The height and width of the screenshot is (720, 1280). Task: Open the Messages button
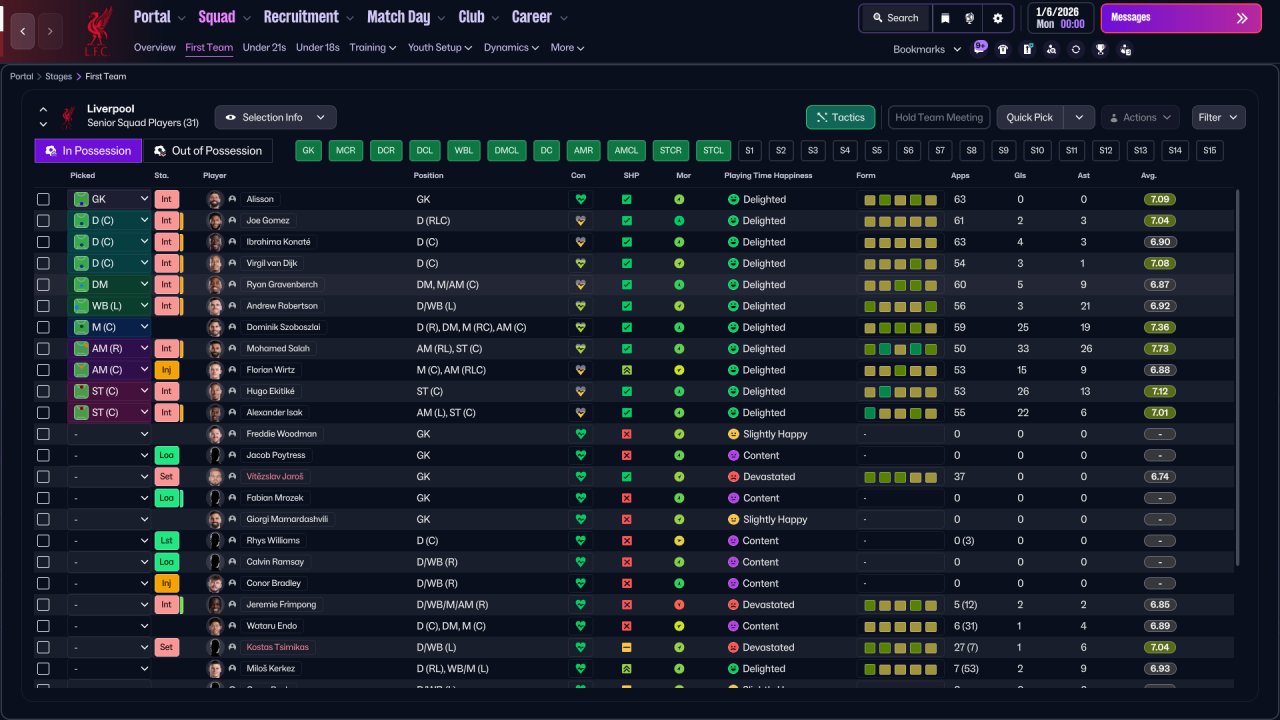coord(1181,18)
